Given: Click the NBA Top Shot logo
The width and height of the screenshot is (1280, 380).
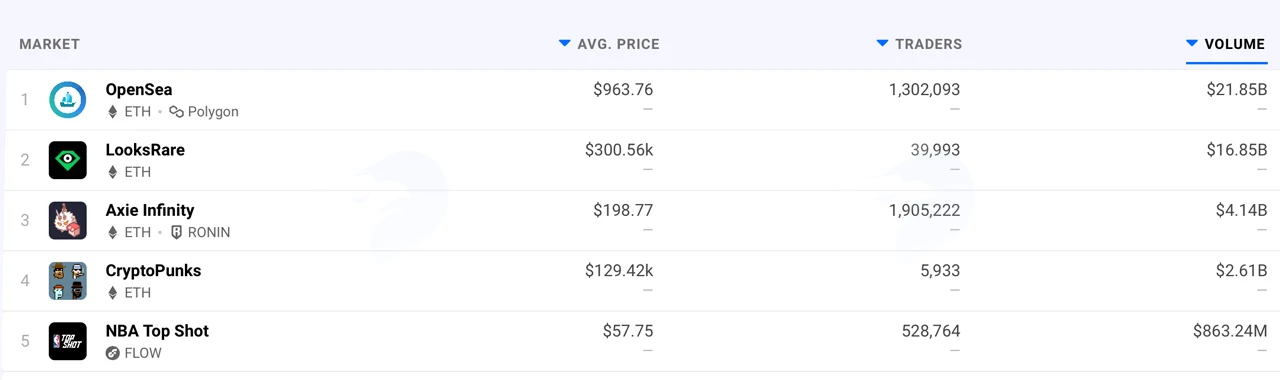Looking at the screenshot, I should [68, 341].
